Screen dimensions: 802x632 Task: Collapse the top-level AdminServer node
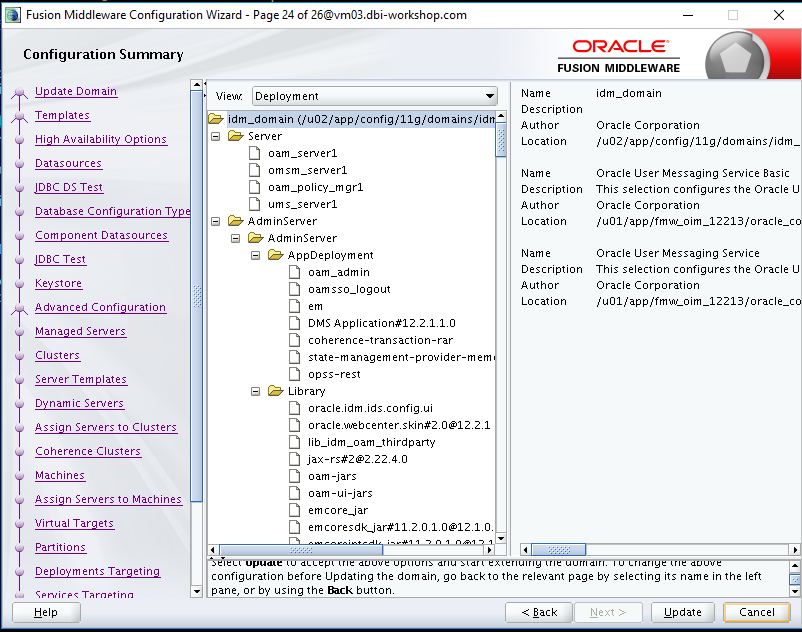[216, 221]
